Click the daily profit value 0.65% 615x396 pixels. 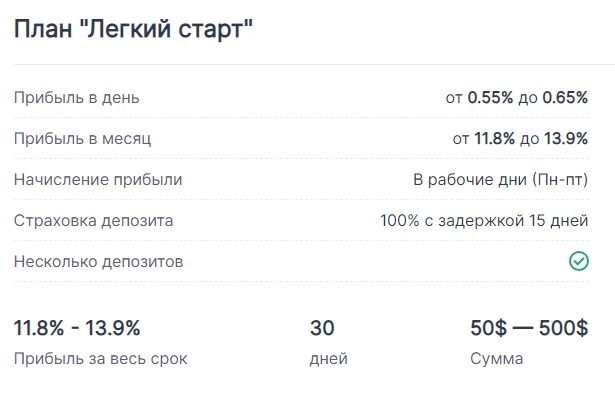coord(565,98)
